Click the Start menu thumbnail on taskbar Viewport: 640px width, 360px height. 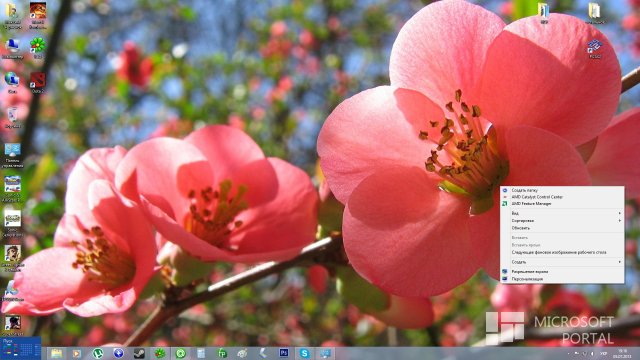(x=20, y=348)
